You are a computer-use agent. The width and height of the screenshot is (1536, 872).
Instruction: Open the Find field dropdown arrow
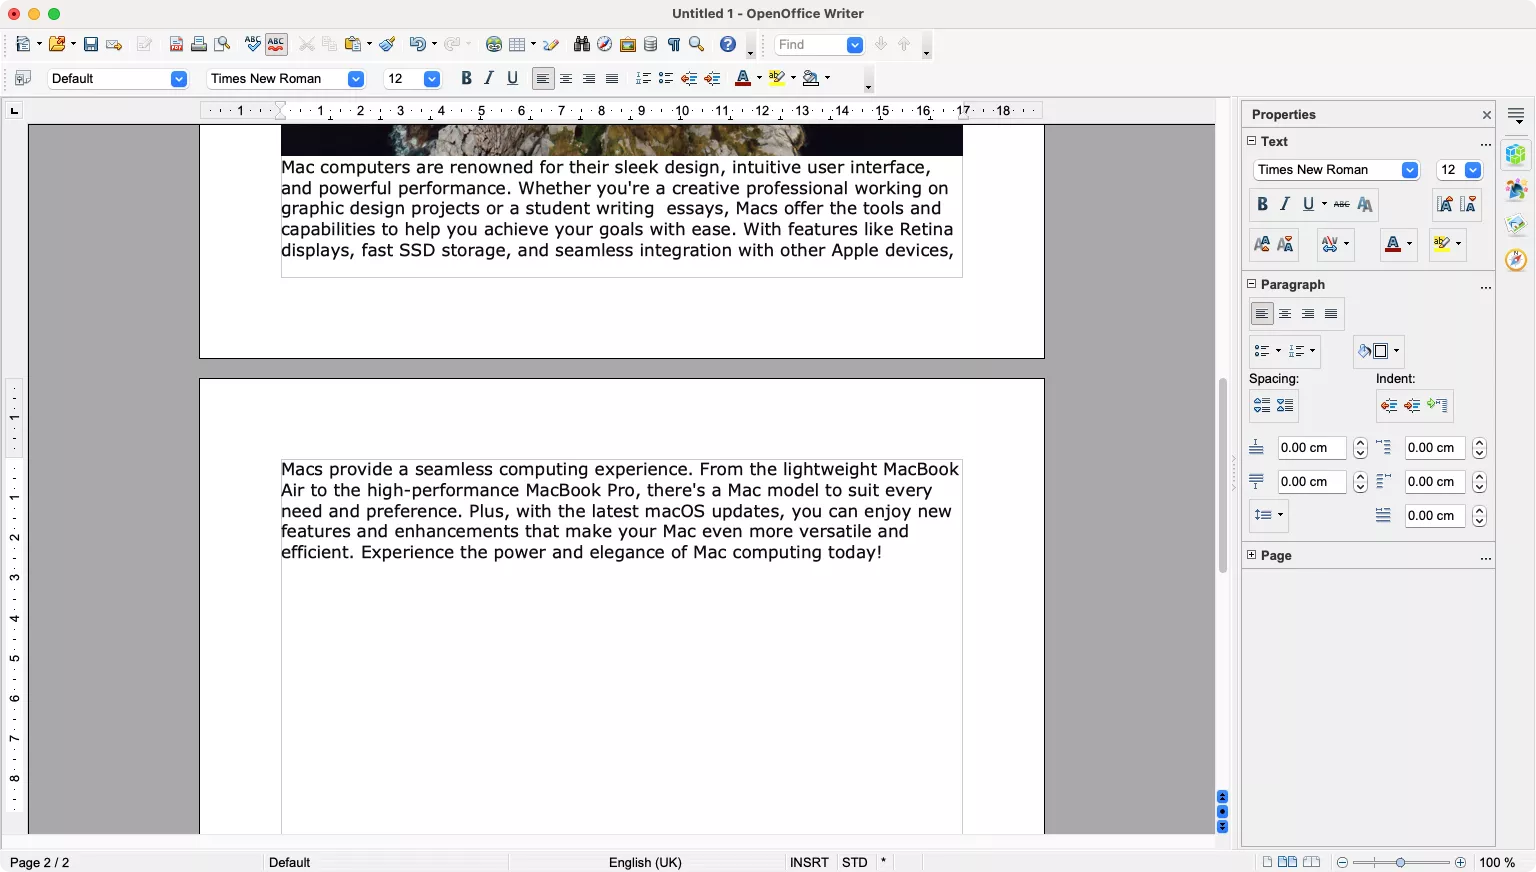(855, 45)
